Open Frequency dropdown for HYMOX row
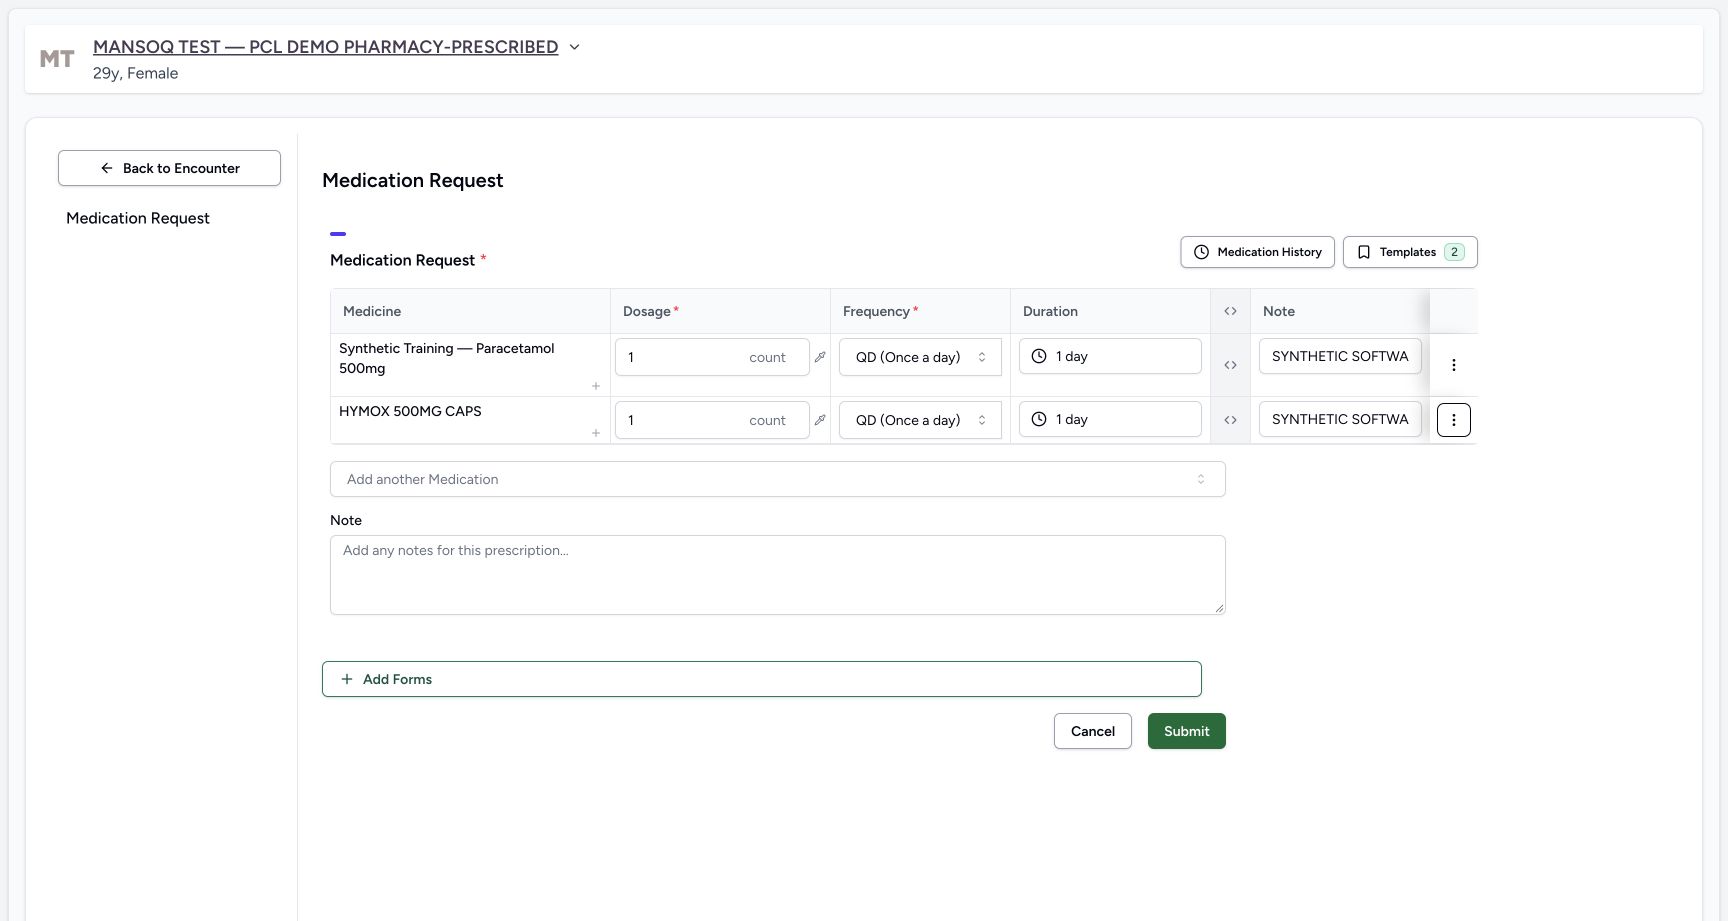The height and width of the screenshot is (921, 1728). click(x=920, y=420)
